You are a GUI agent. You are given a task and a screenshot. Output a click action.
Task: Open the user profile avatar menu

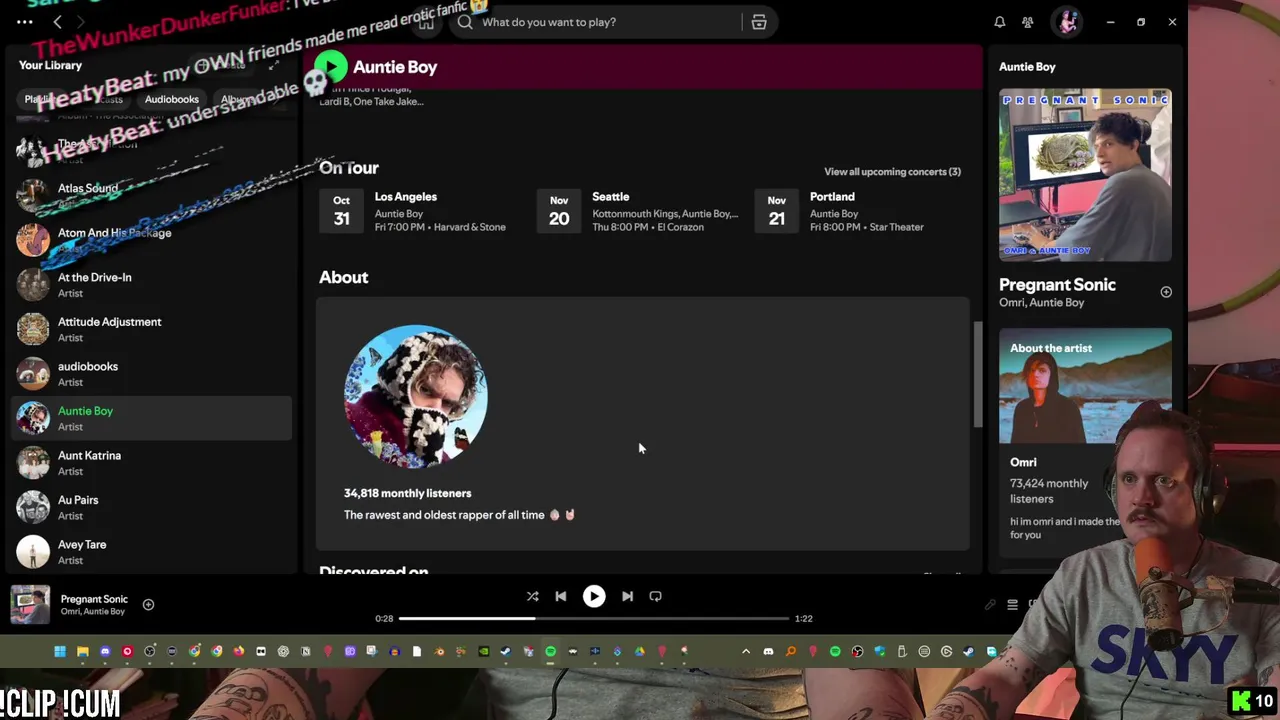tap(1067, 22)
